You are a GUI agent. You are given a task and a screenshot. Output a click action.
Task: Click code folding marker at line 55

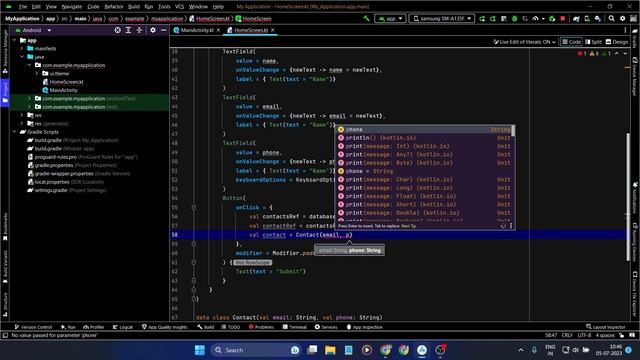(193, 207)
